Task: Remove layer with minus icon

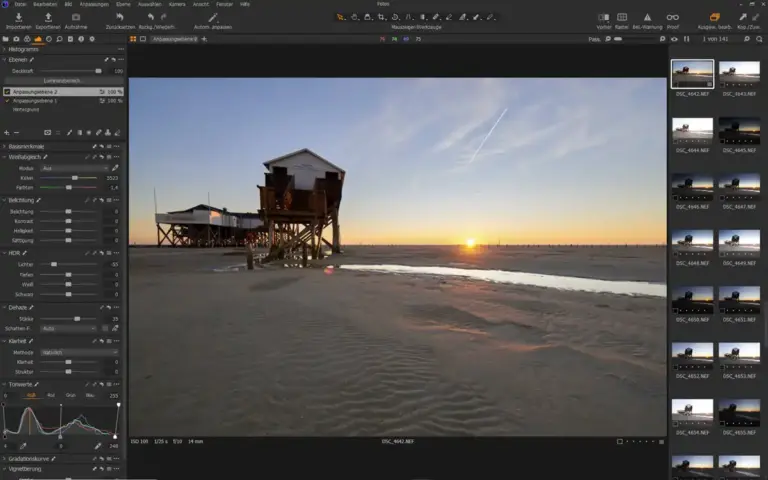Action: [16, 133]
